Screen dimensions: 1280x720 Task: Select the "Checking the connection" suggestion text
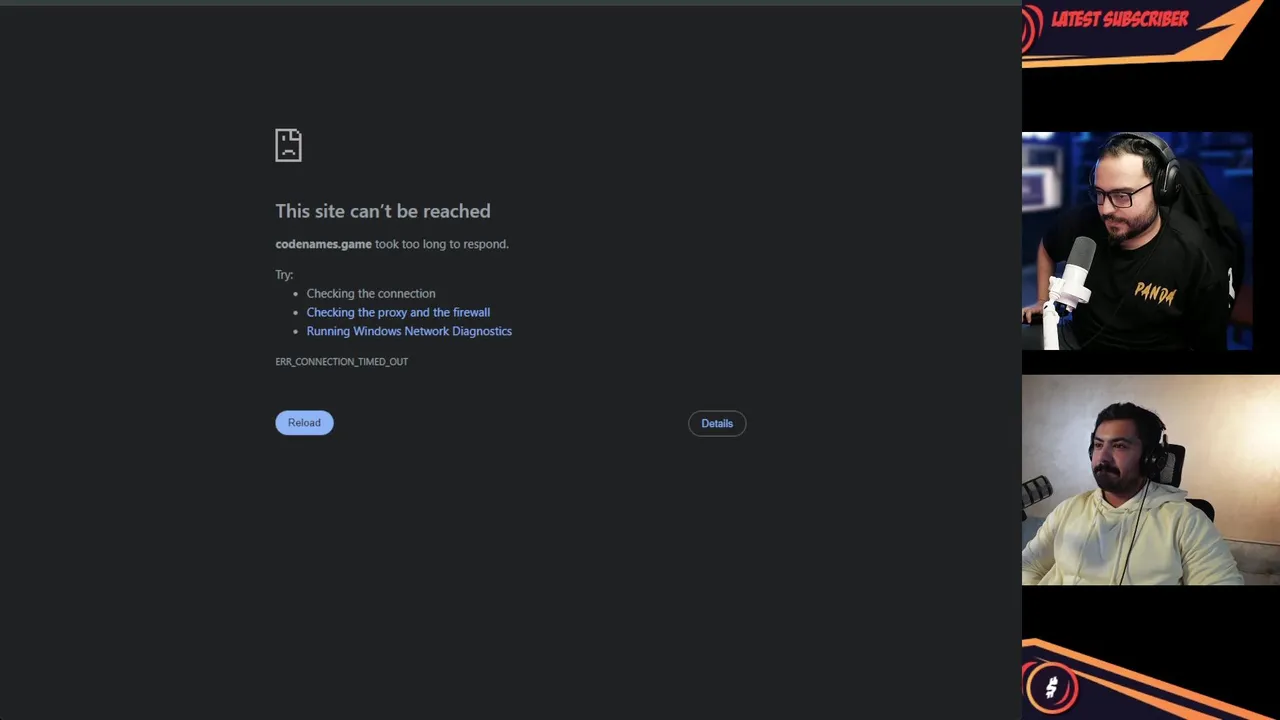tap(371, 294)
